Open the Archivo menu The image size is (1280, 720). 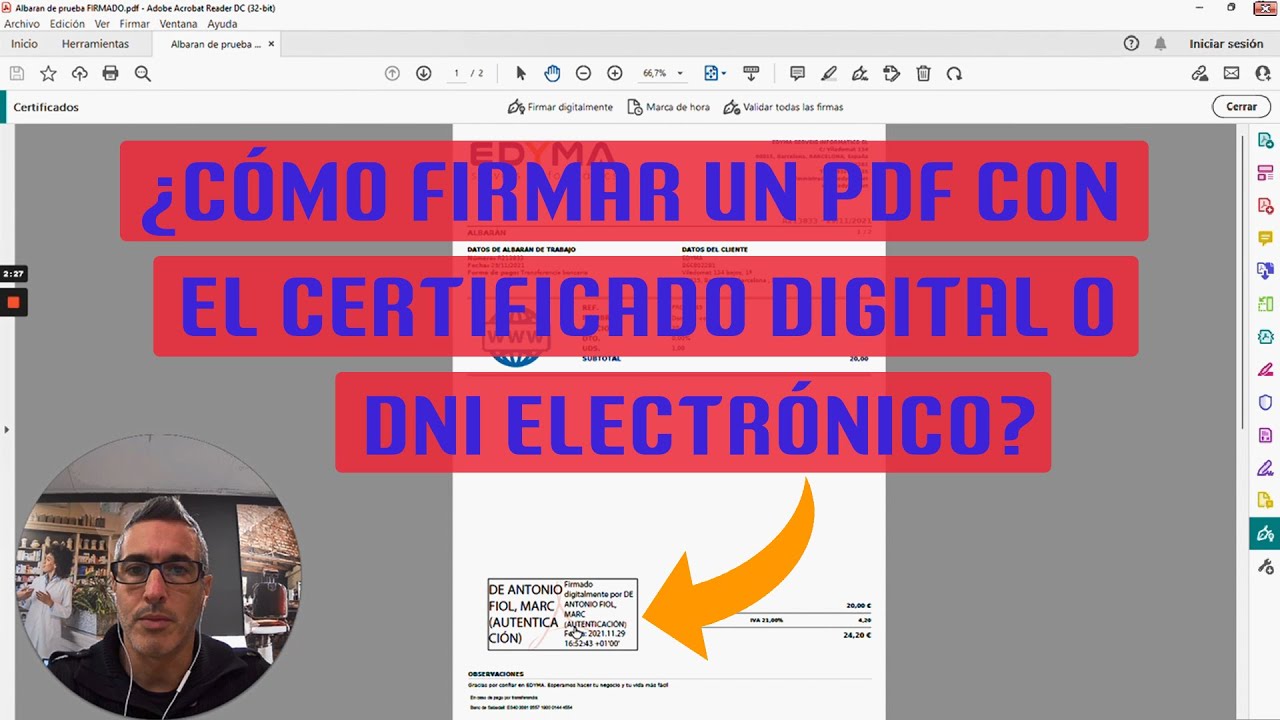22,24
